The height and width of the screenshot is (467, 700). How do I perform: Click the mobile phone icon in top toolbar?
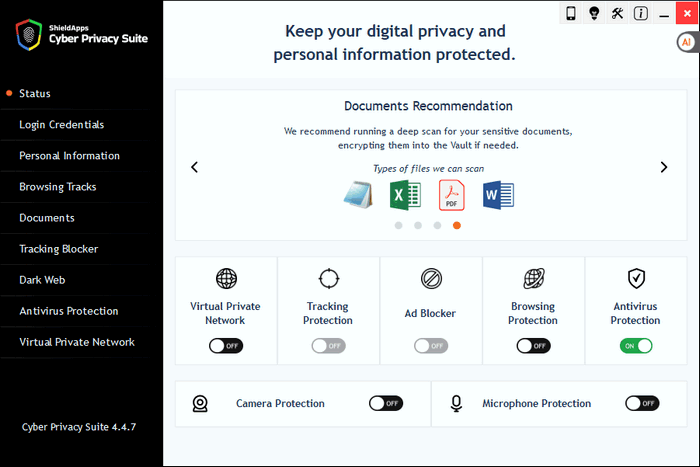(x=571, y=13)
